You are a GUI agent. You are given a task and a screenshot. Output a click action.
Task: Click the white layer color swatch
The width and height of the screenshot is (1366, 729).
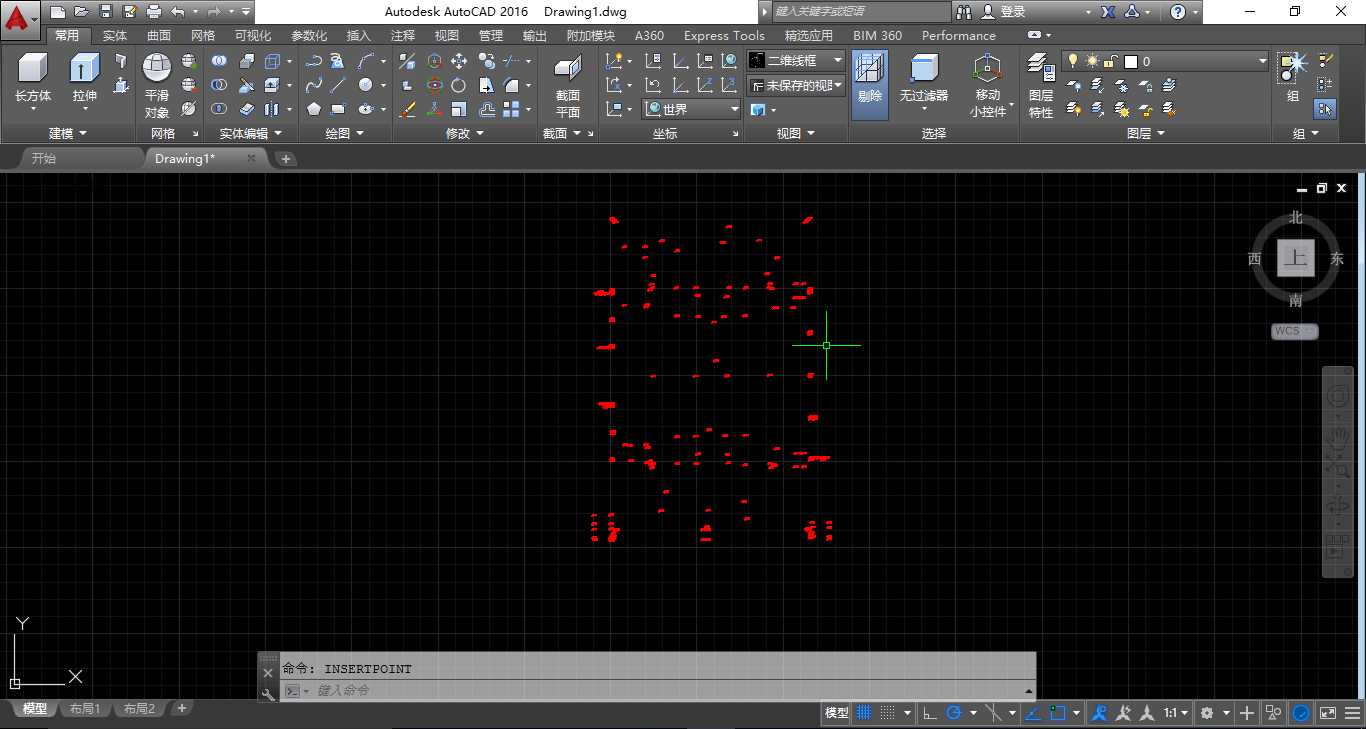(x=1131, y=61)
